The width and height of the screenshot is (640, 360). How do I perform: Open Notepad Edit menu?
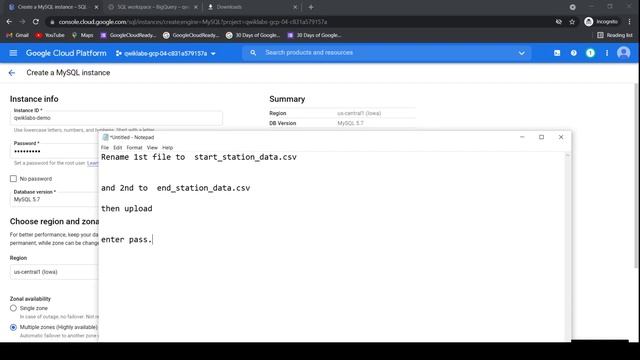tap(118, 148)
